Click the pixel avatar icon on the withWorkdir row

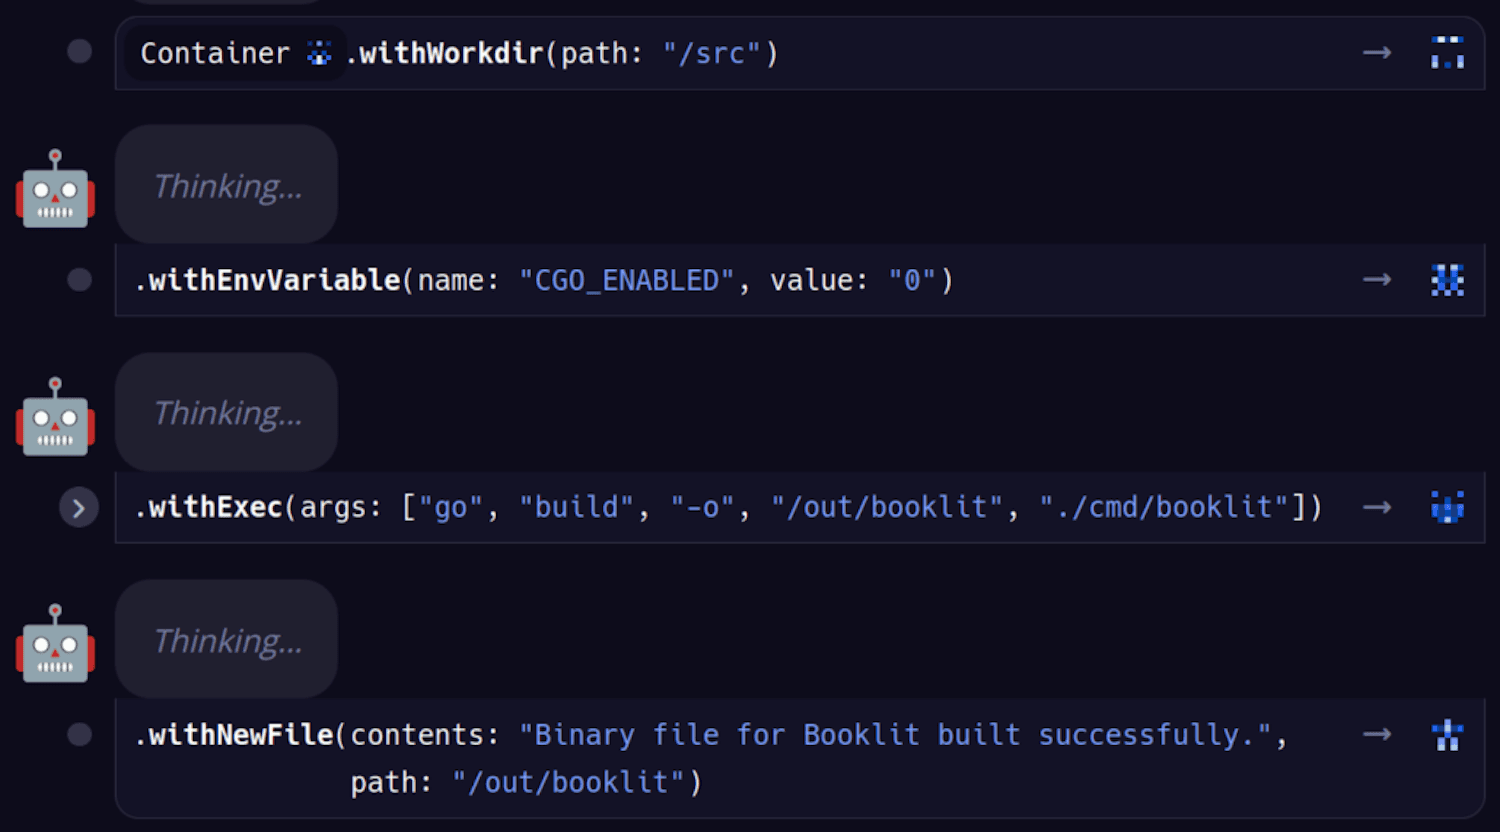[x=1447, y=52]
